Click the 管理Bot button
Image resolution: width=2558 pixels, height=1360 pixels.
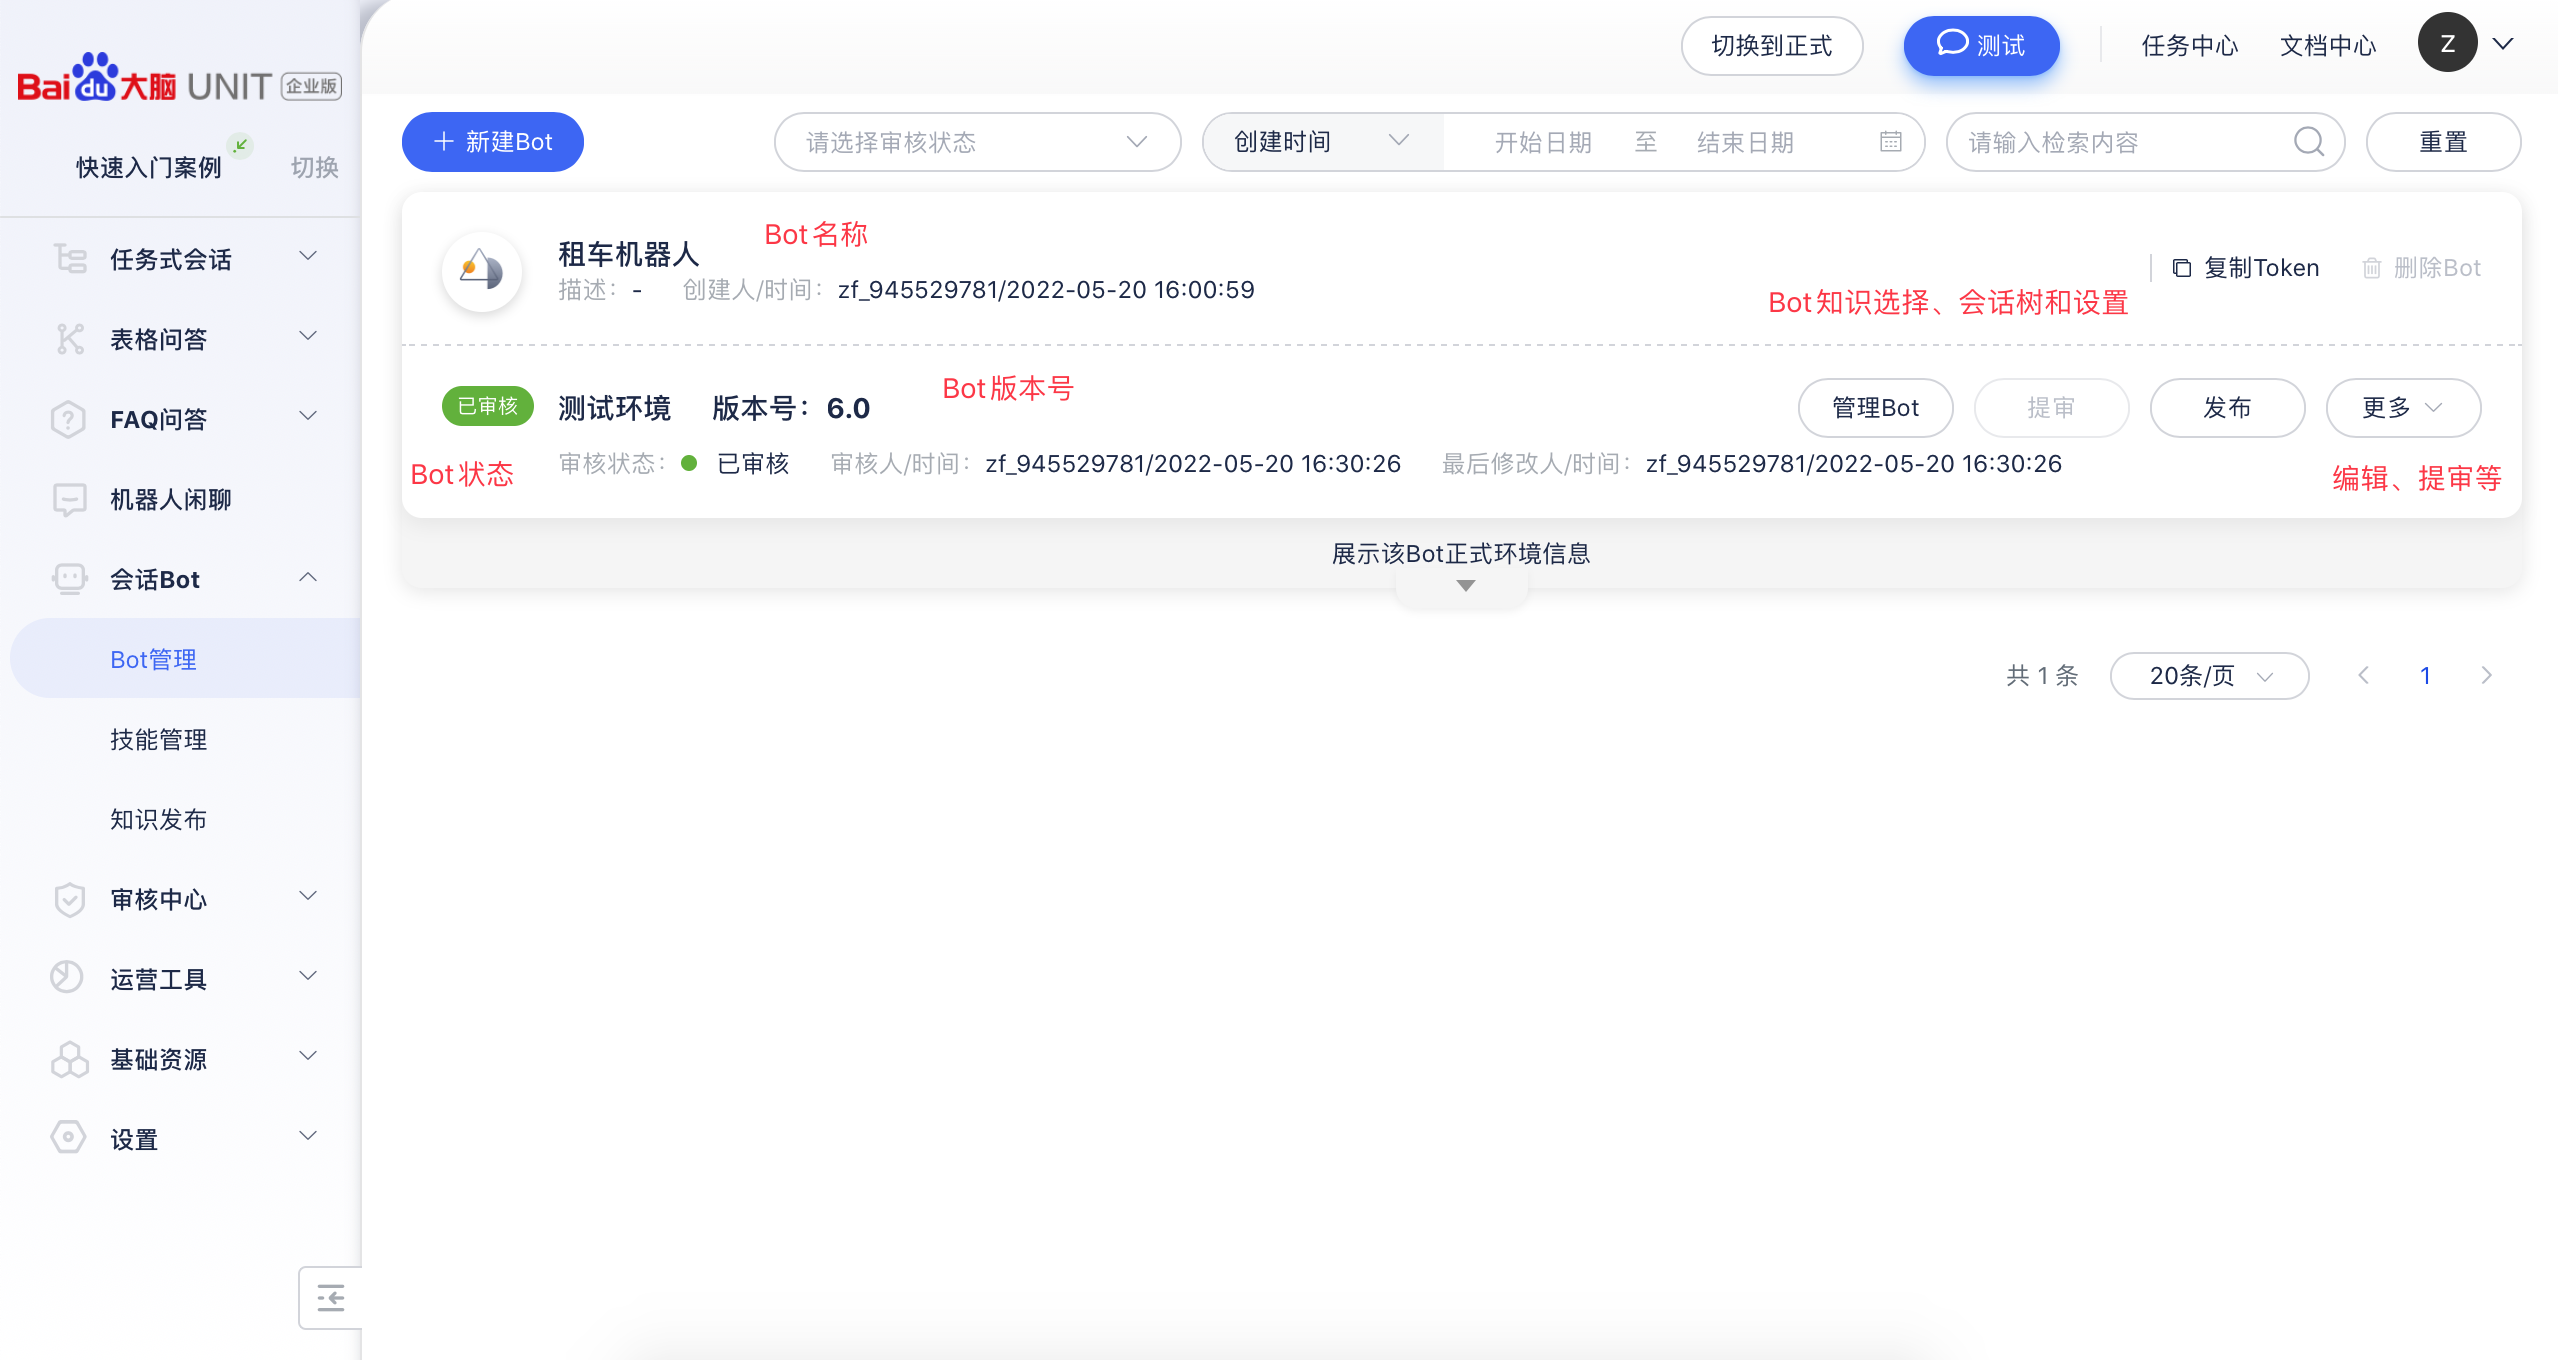(x=1875, y=408)
